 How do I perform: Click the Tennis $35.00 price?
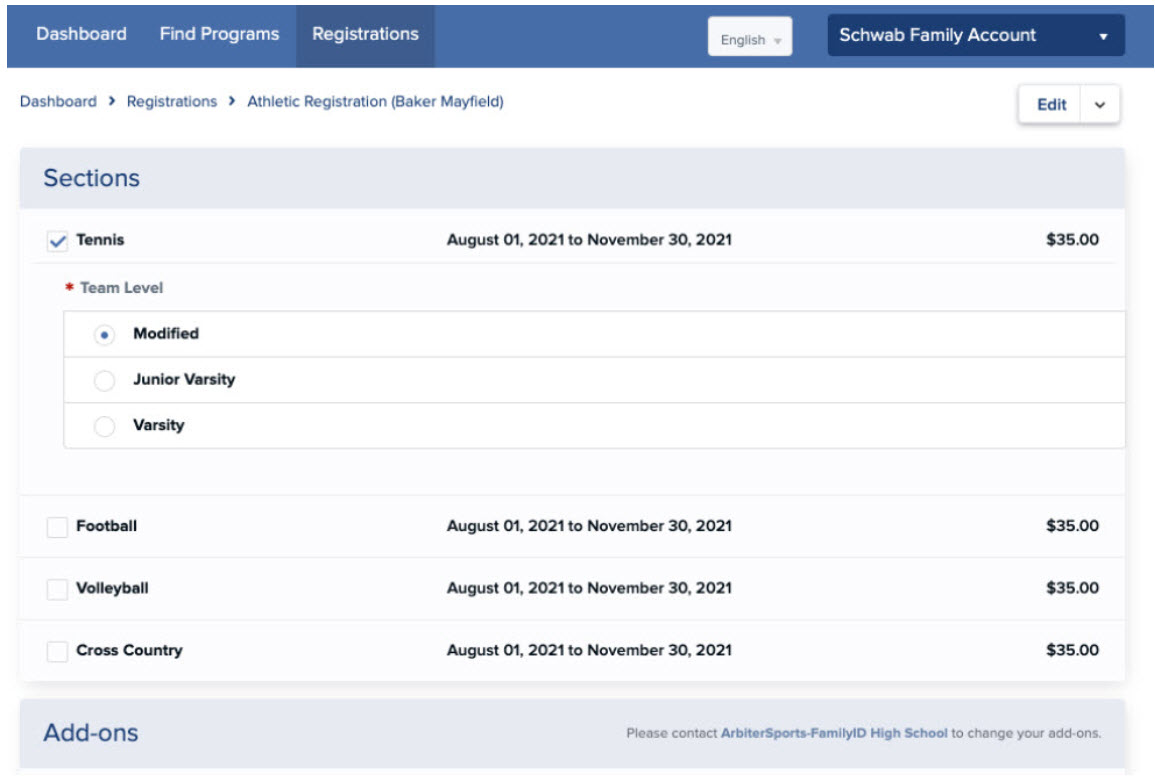pyautogui.click(x=1072, y=240)
